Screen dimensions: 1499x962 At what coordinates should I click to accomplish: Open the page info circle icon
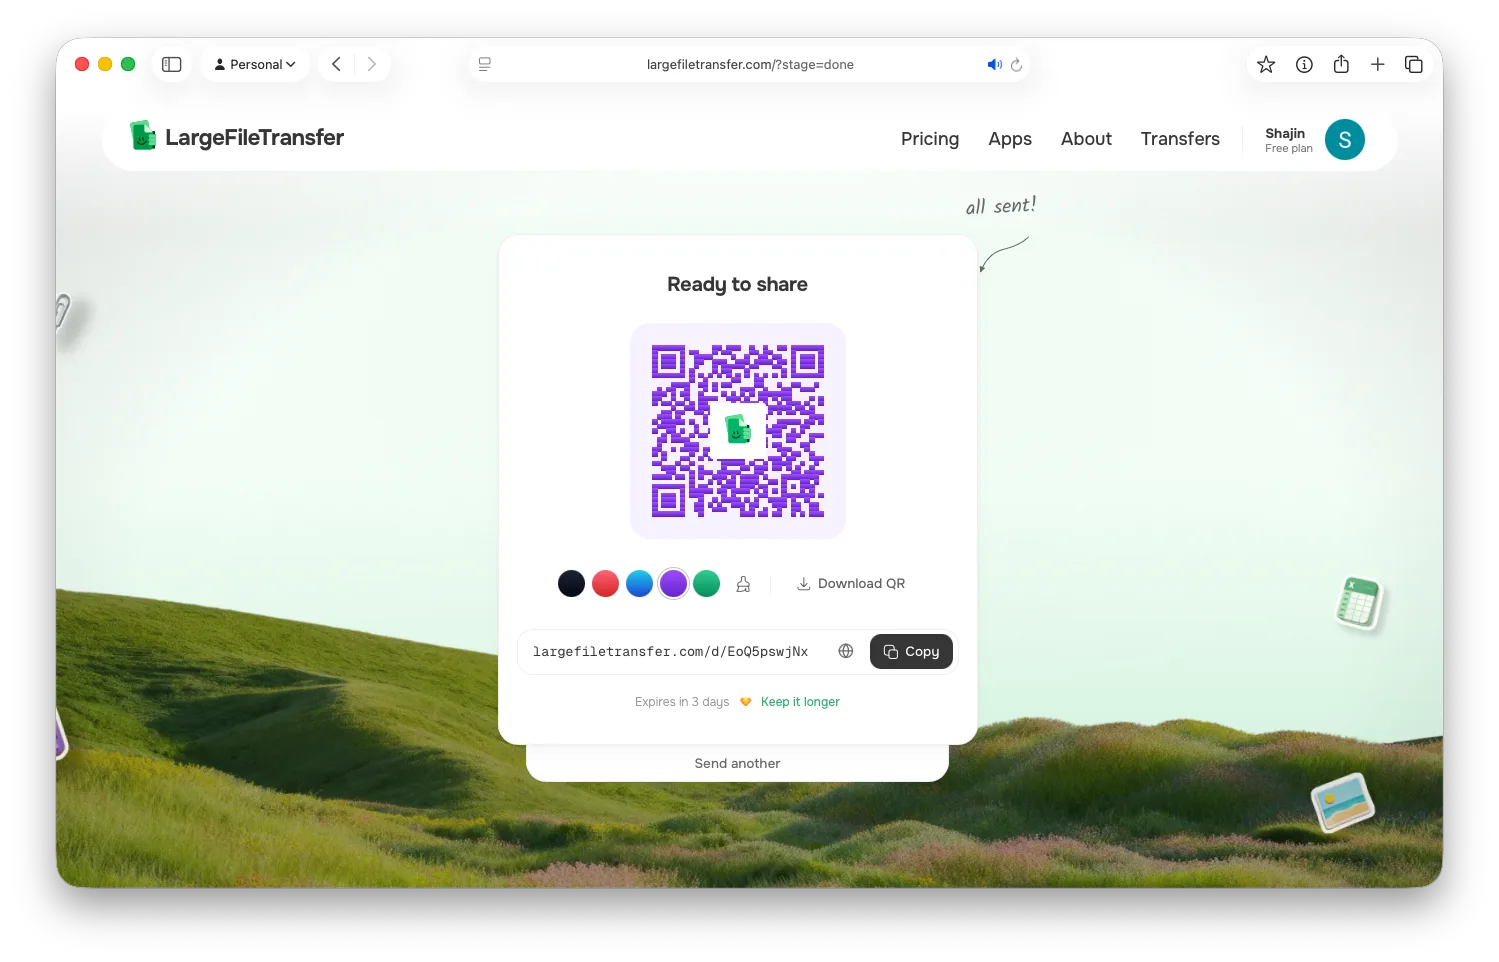click(1304, 64)
